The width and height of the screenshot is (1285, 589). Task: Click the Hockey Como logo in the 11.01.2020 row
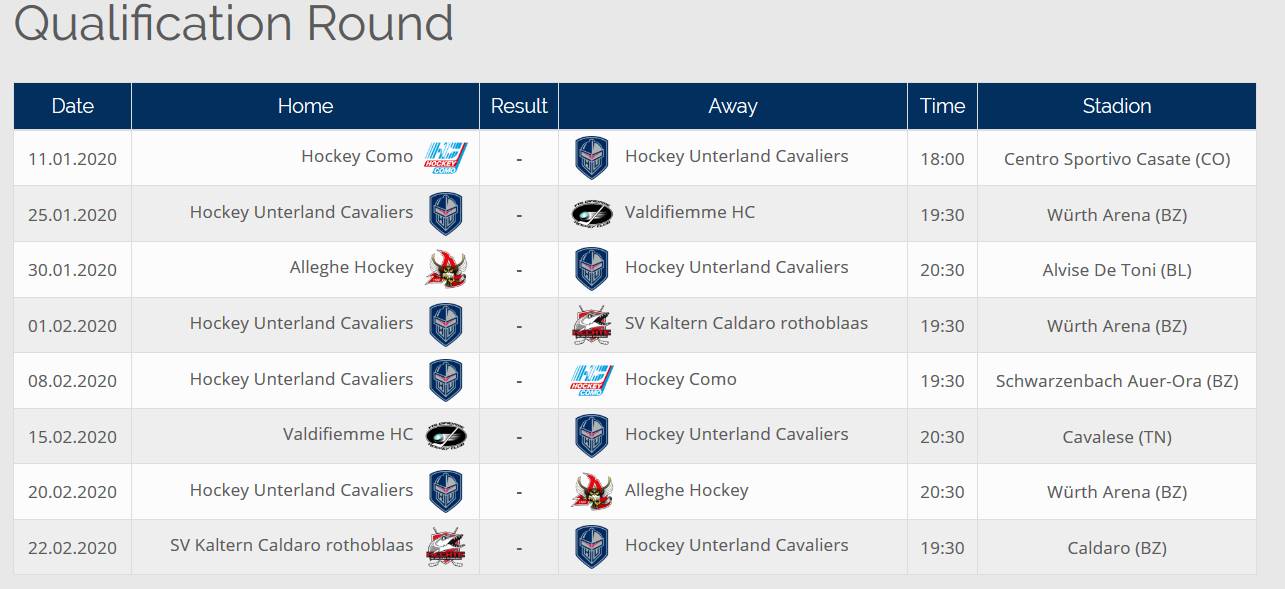point(446,158)
